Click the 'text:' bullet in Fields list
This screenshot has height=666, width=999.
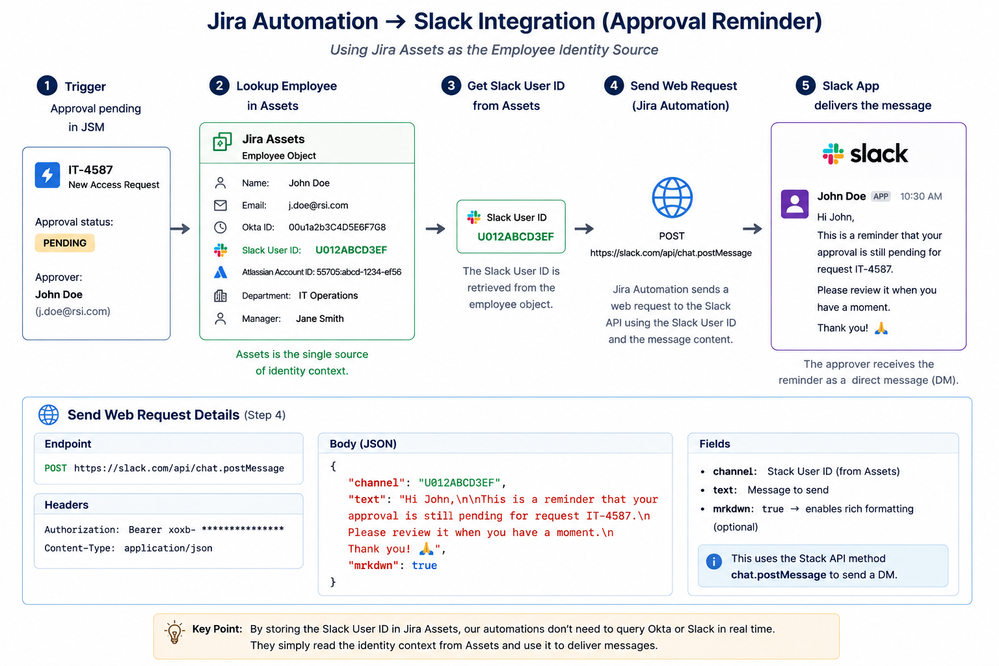[724, 490]
